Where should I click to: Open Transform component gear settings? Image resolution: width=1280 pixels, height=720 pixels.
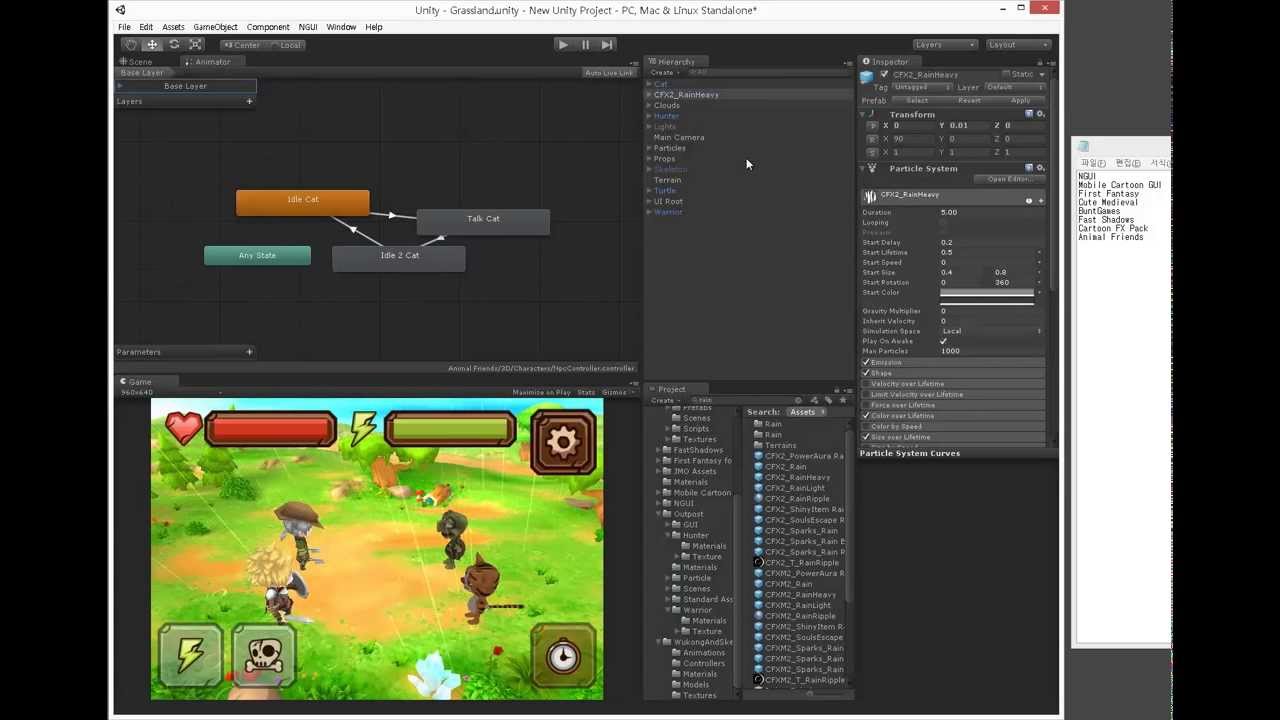[1040, 114]
